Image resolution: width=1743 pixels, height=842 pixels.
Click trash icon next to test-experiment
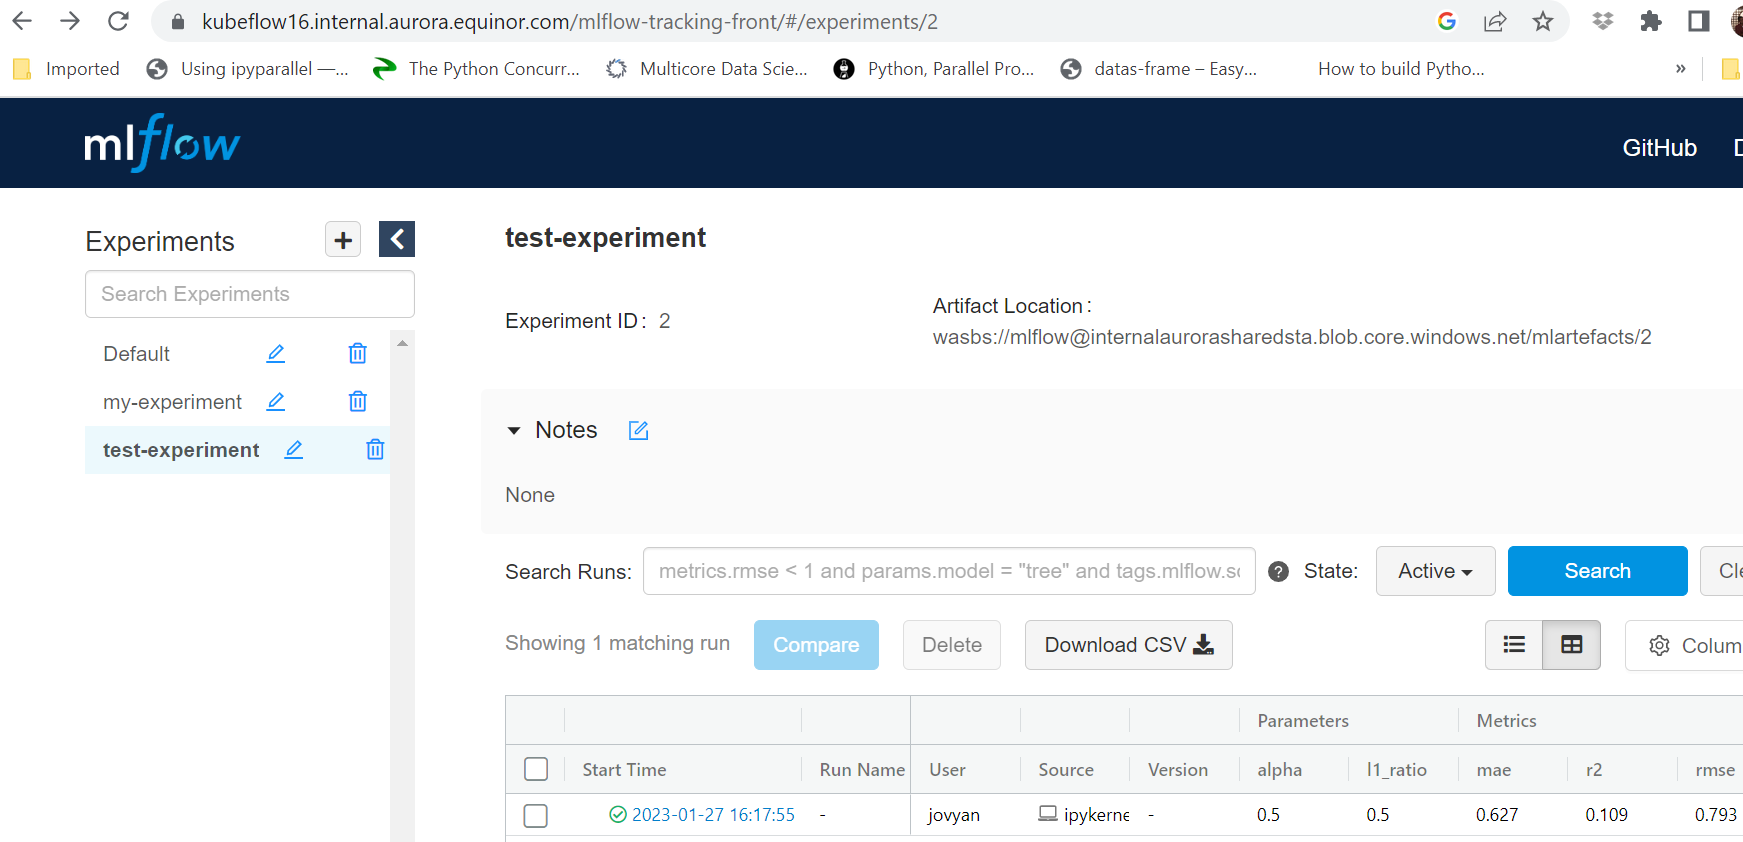tap(375, 450)
